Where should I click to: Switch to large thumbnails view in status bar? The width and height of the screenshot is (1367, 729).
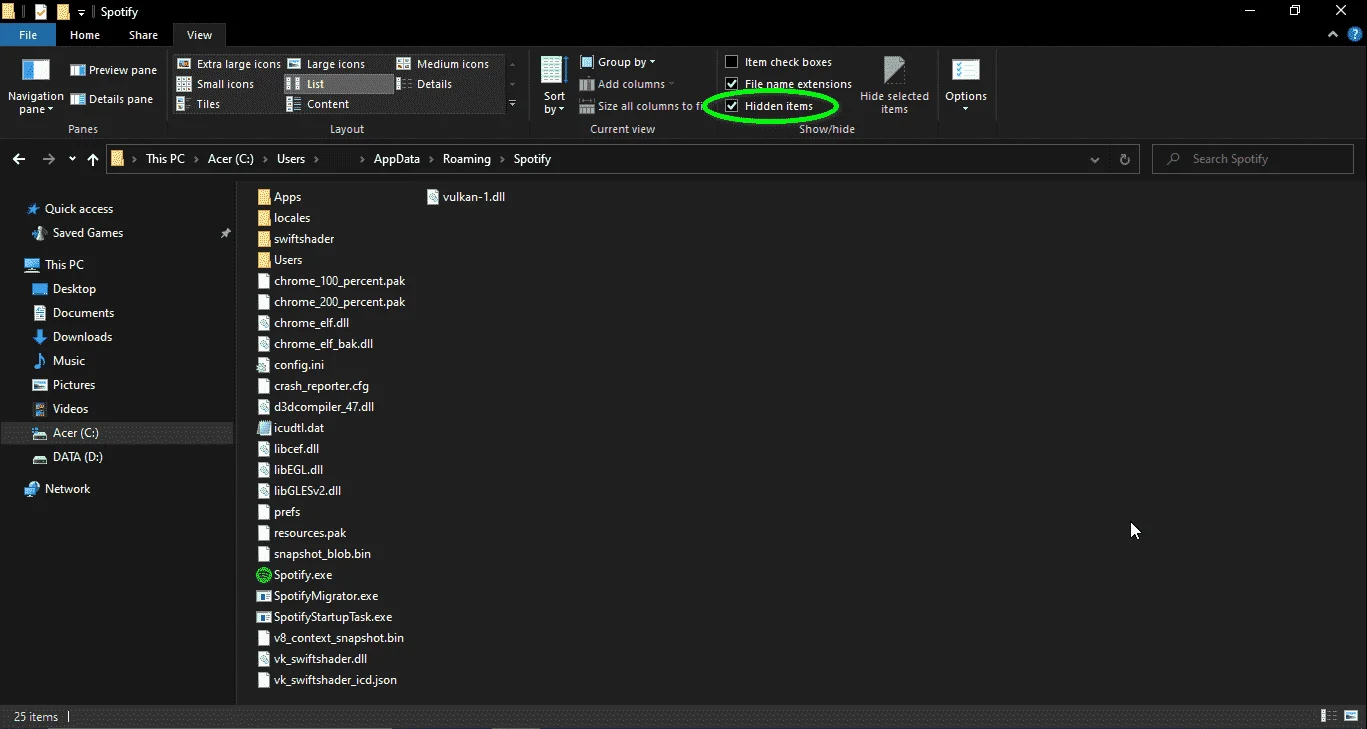tap(1349, 716)
